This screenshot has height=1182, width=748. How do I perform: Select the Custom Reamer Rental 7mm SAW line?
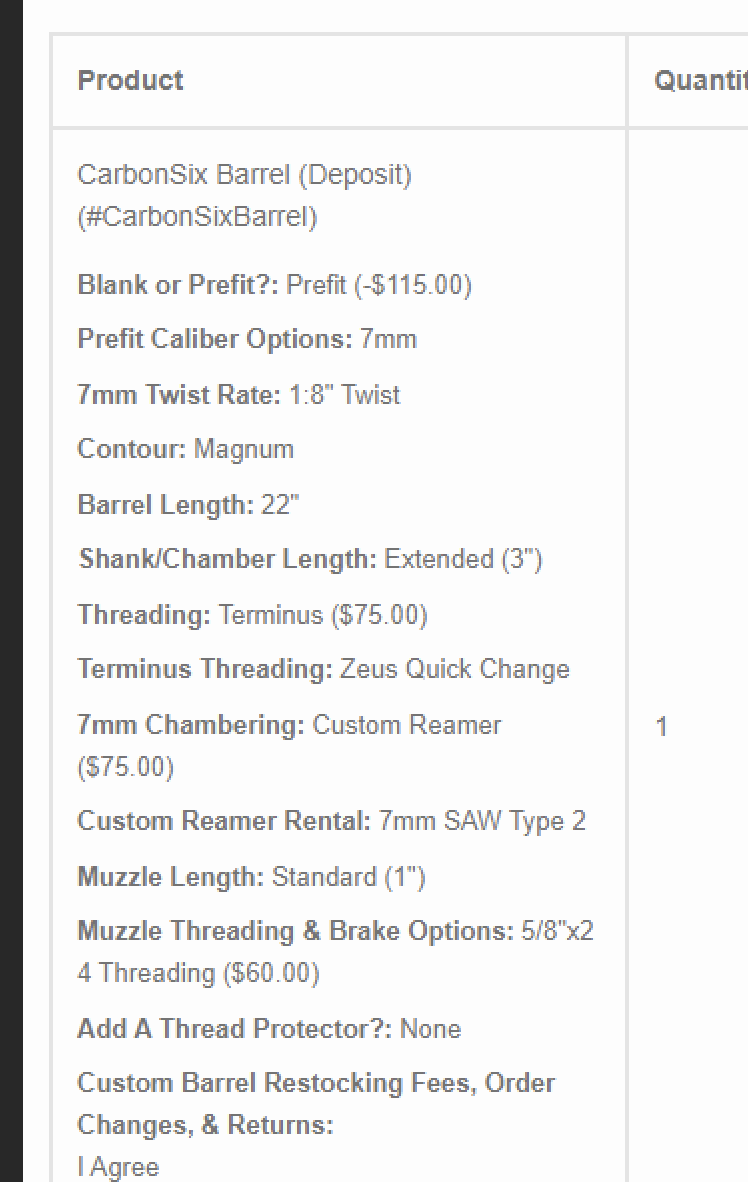[331, 821]
